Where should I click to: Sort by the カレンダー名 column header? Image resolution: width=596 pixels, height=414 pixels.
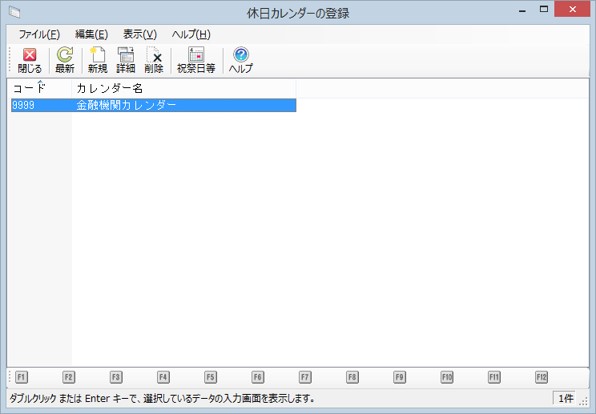pos(184,89)
